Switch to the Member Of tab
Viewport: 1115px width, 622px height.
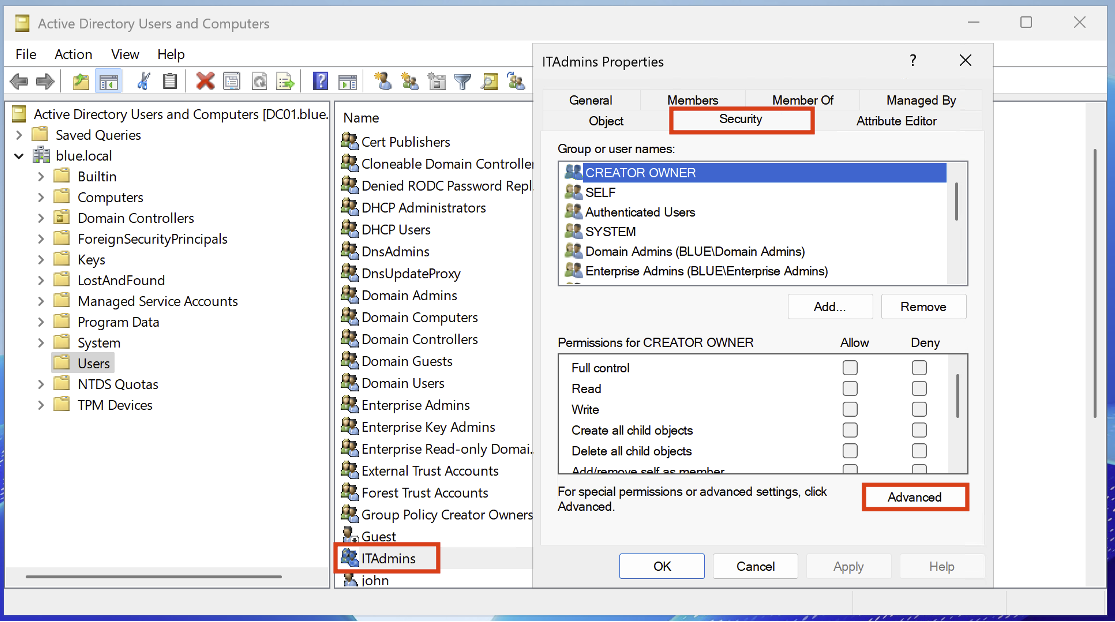[802, 100]
